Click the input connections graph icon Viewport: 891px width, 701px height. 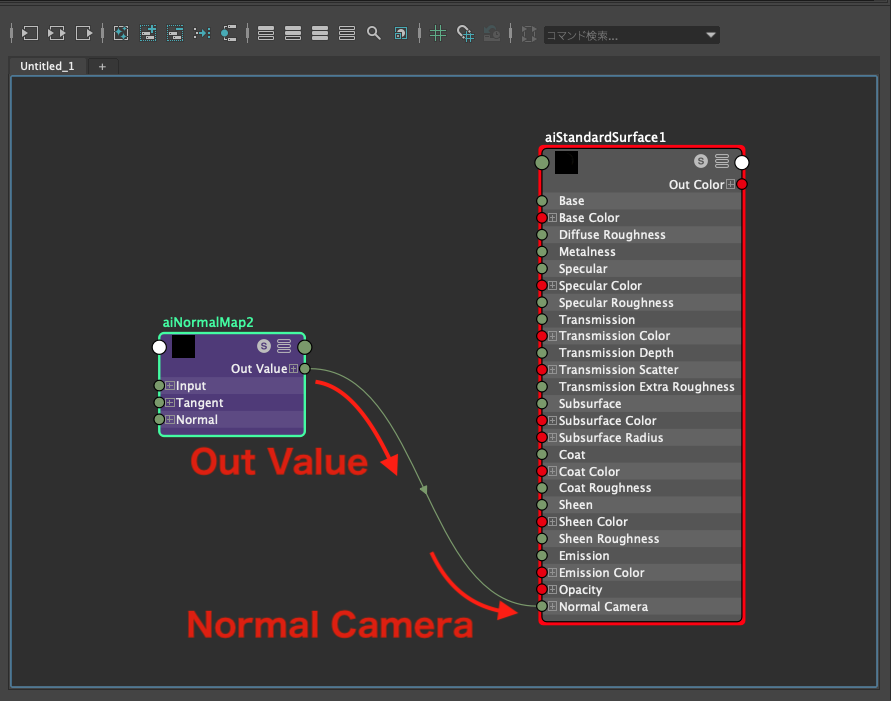(29, 33)
